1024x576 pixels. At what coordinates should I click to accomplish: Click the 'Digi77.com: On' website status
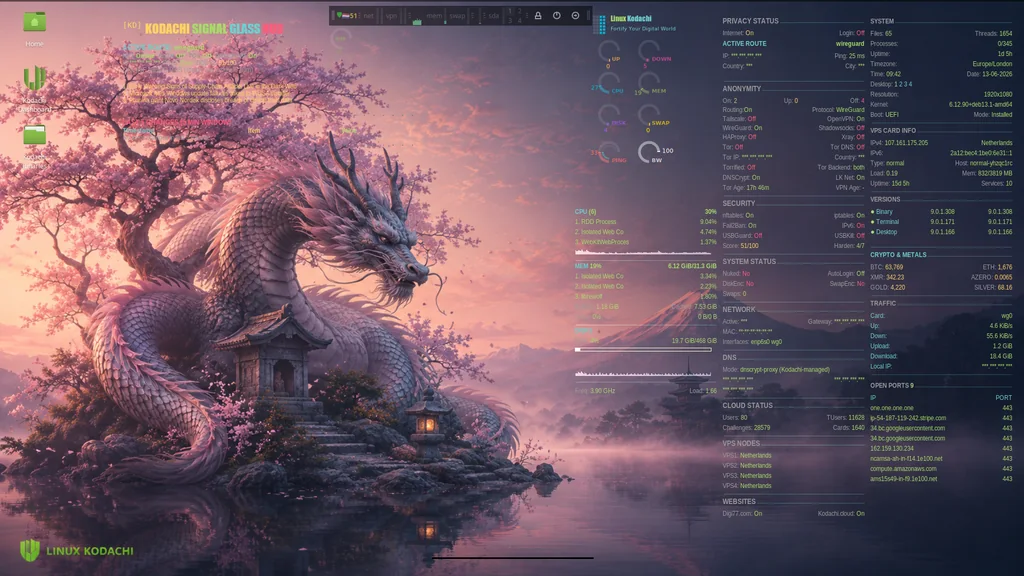pos(742,513)
